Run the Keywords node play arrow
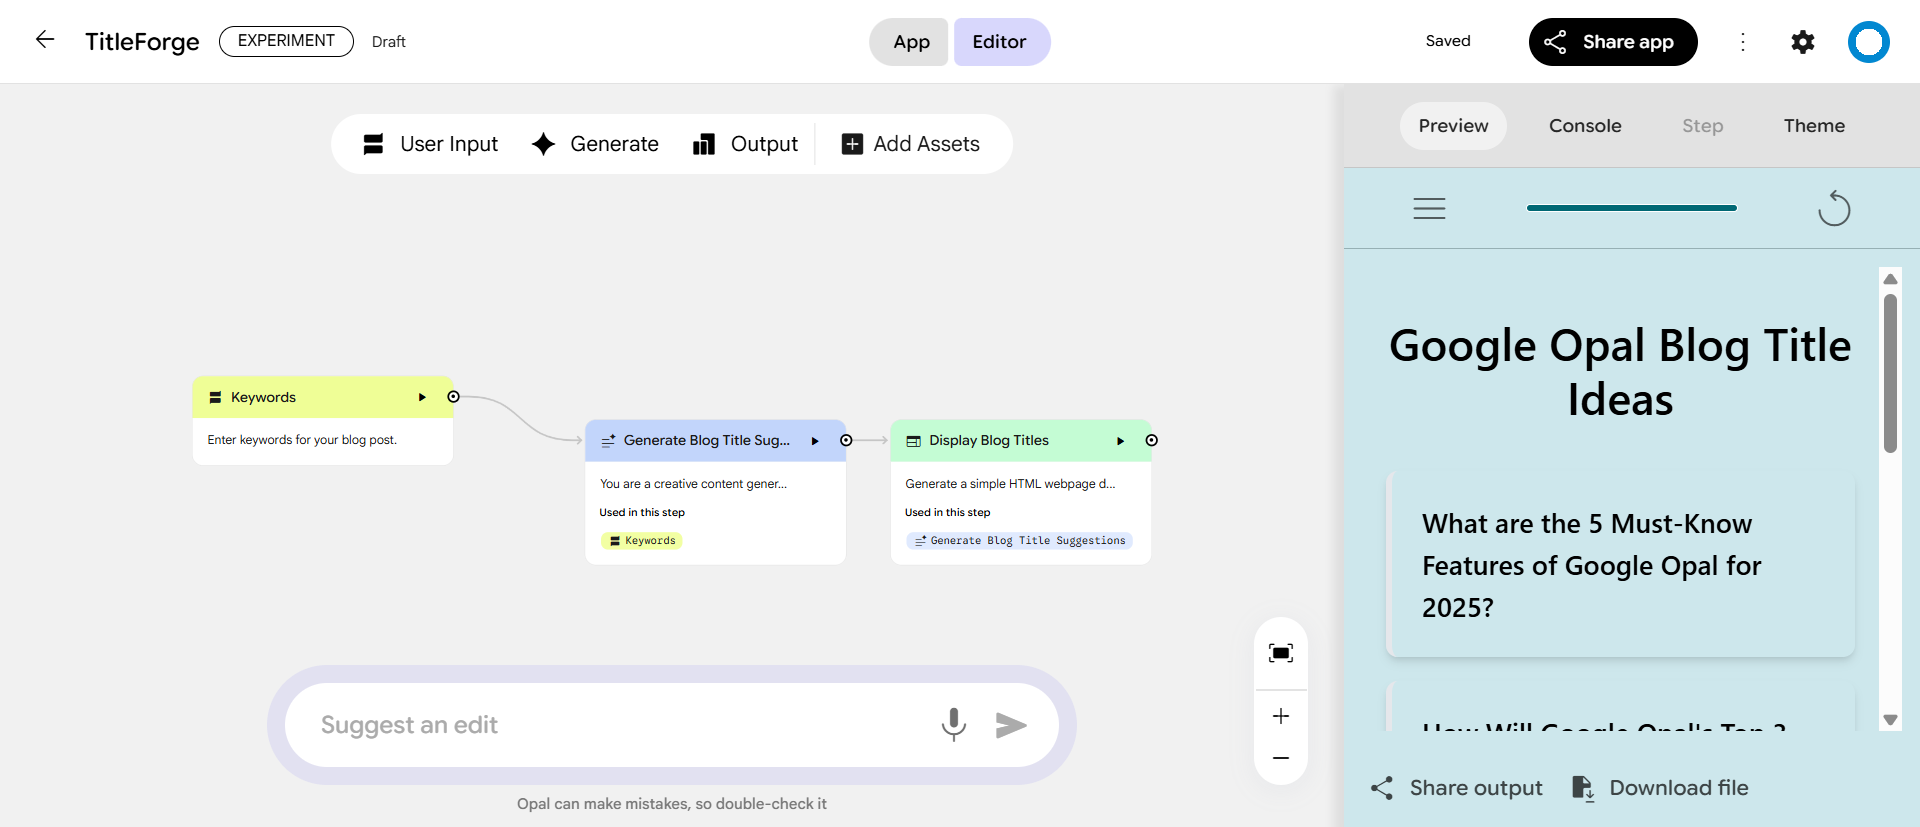 pos(422,397)
